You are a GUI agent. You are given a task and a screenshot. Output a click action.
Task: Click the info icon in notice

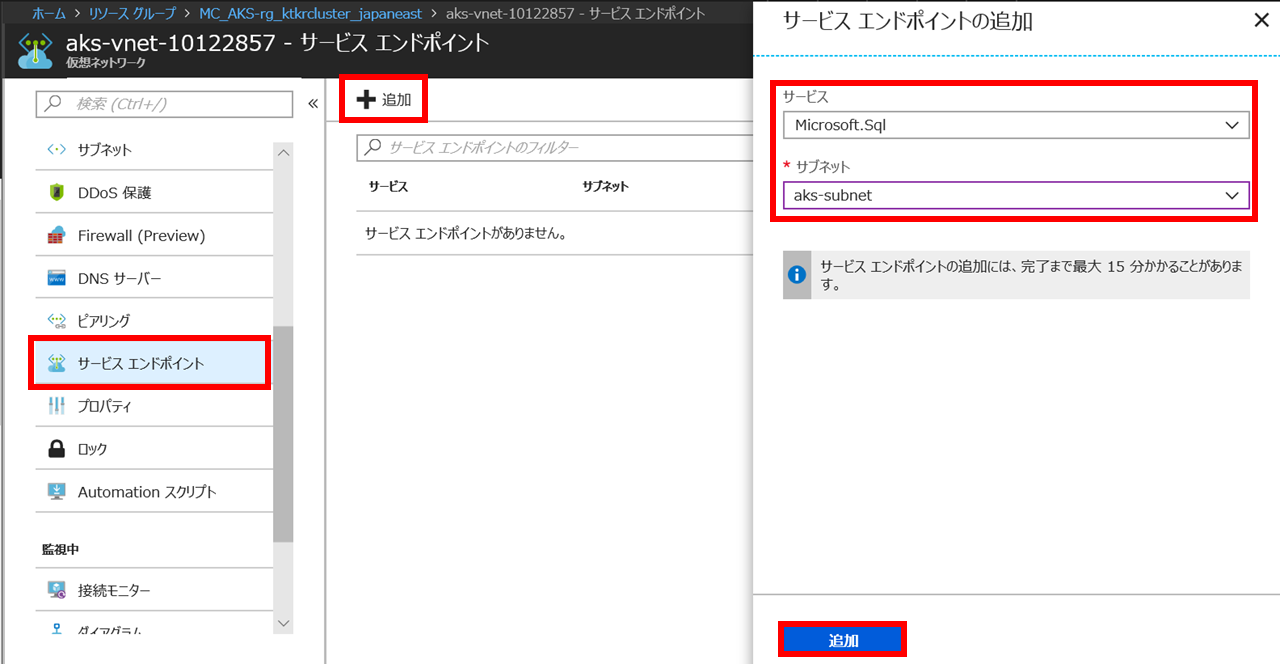click(797, 275)
